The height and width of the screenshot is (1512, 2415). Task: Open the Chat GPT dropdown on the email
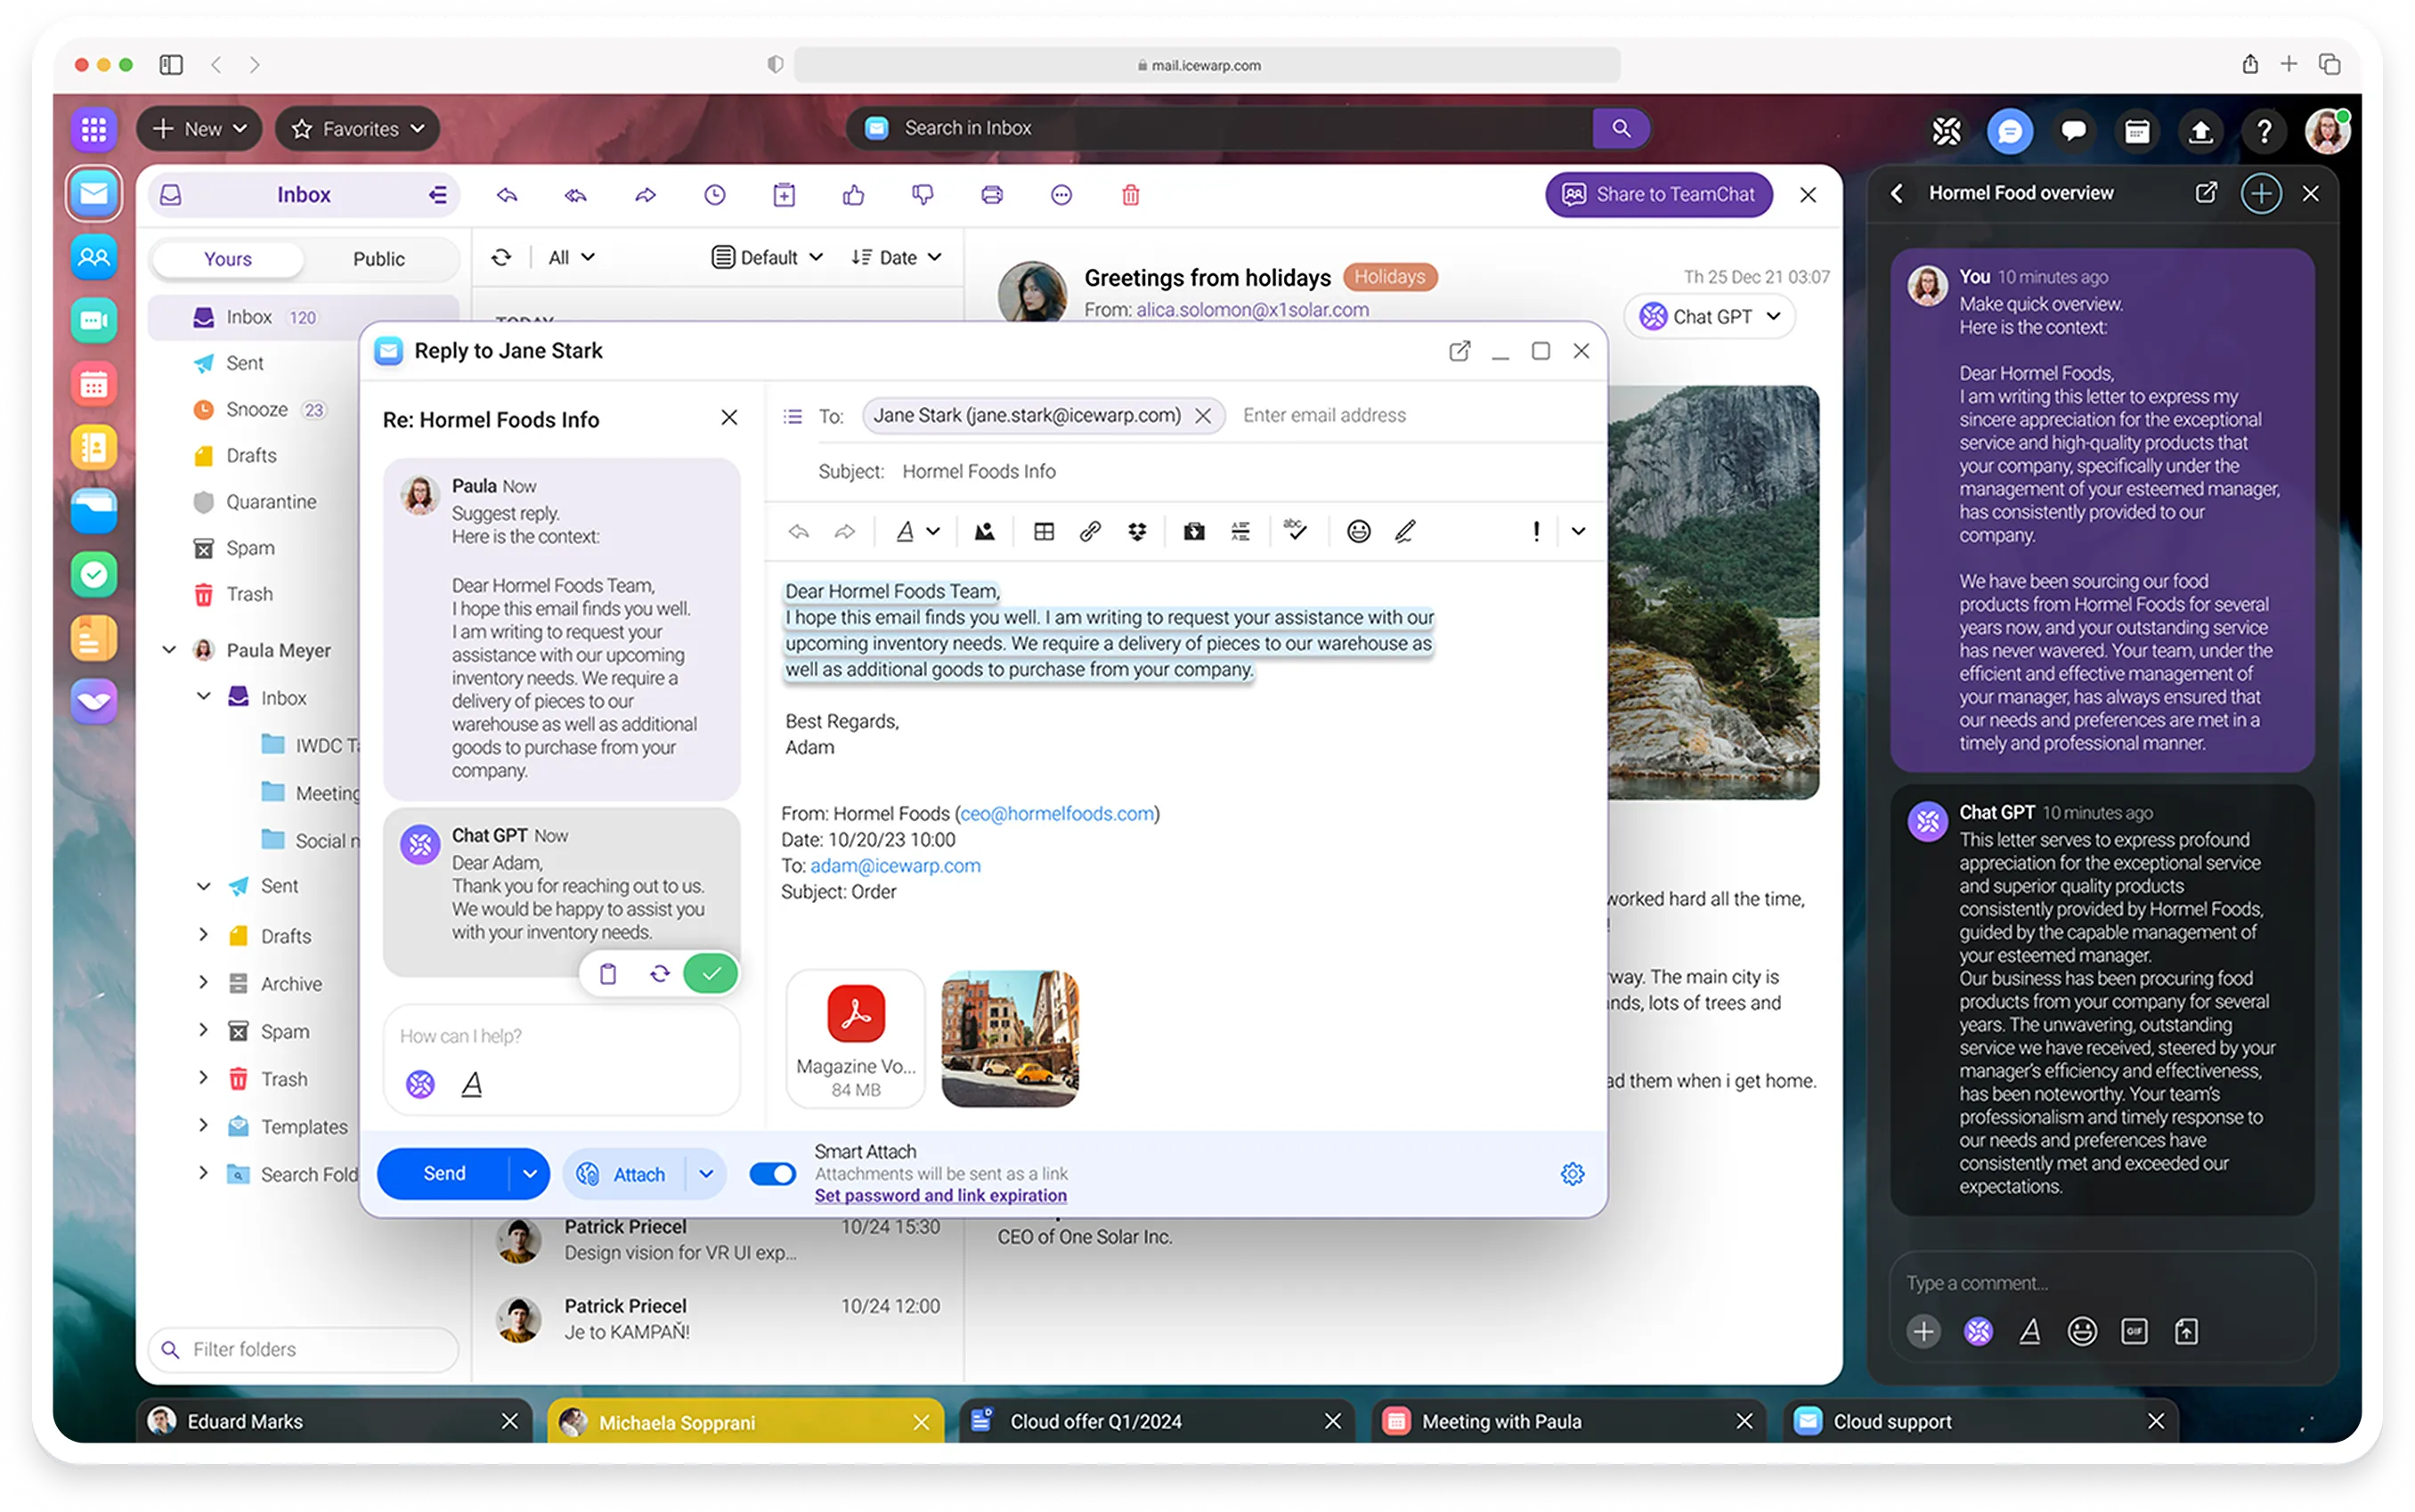(1710, 316)
